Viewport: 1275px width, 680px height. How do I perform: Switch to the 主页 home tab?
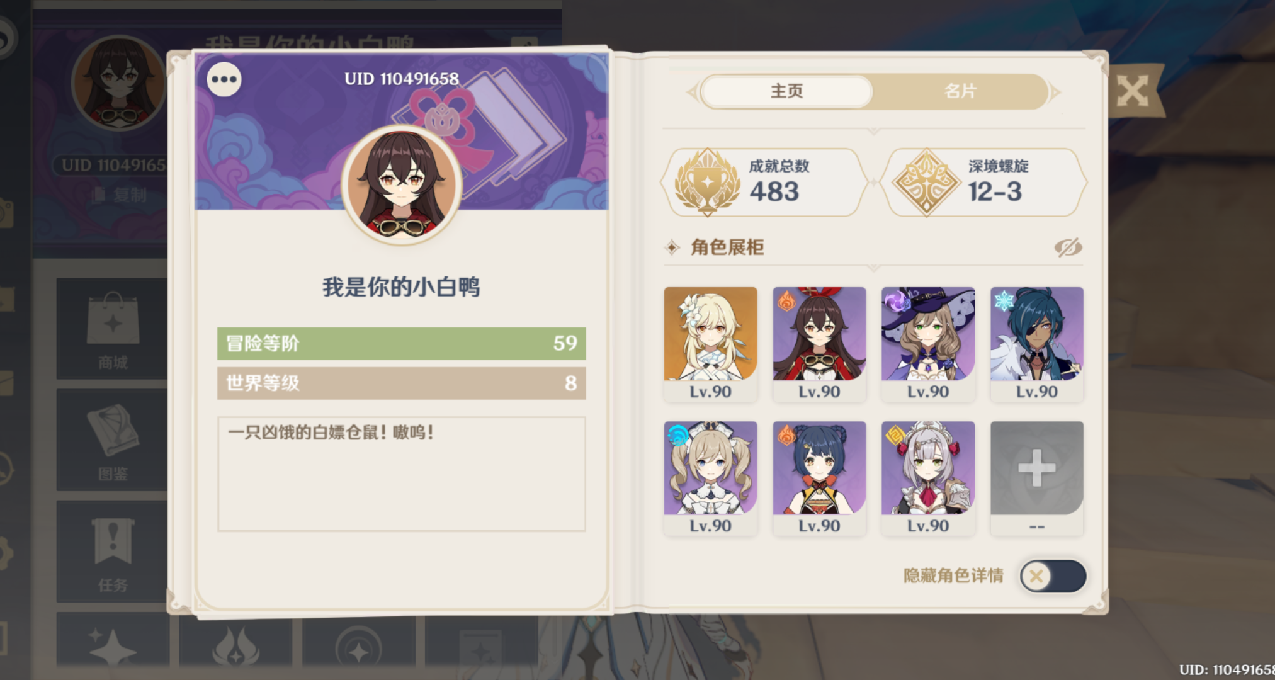pyautogui.click(x=787, y=92)
